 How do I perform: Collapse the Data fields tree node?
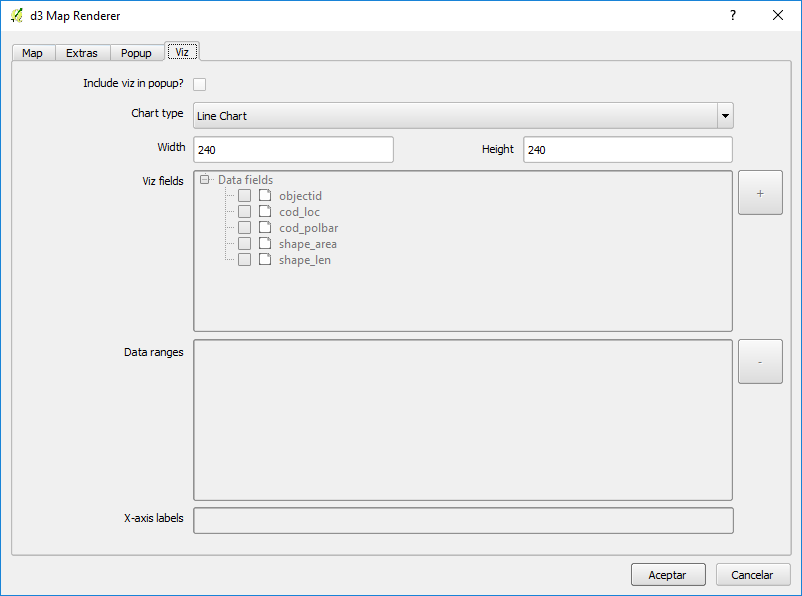point(204,180)
